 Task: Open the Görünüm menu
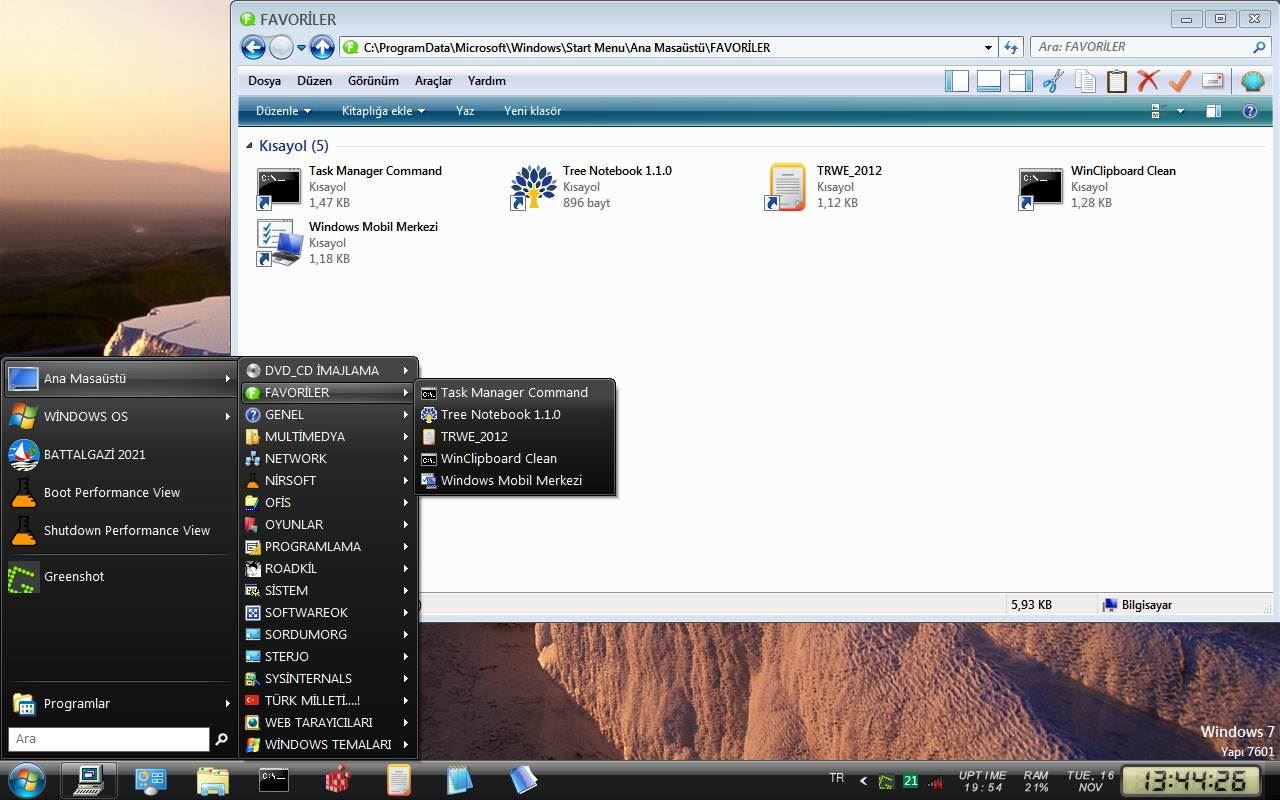click(373, 81)
